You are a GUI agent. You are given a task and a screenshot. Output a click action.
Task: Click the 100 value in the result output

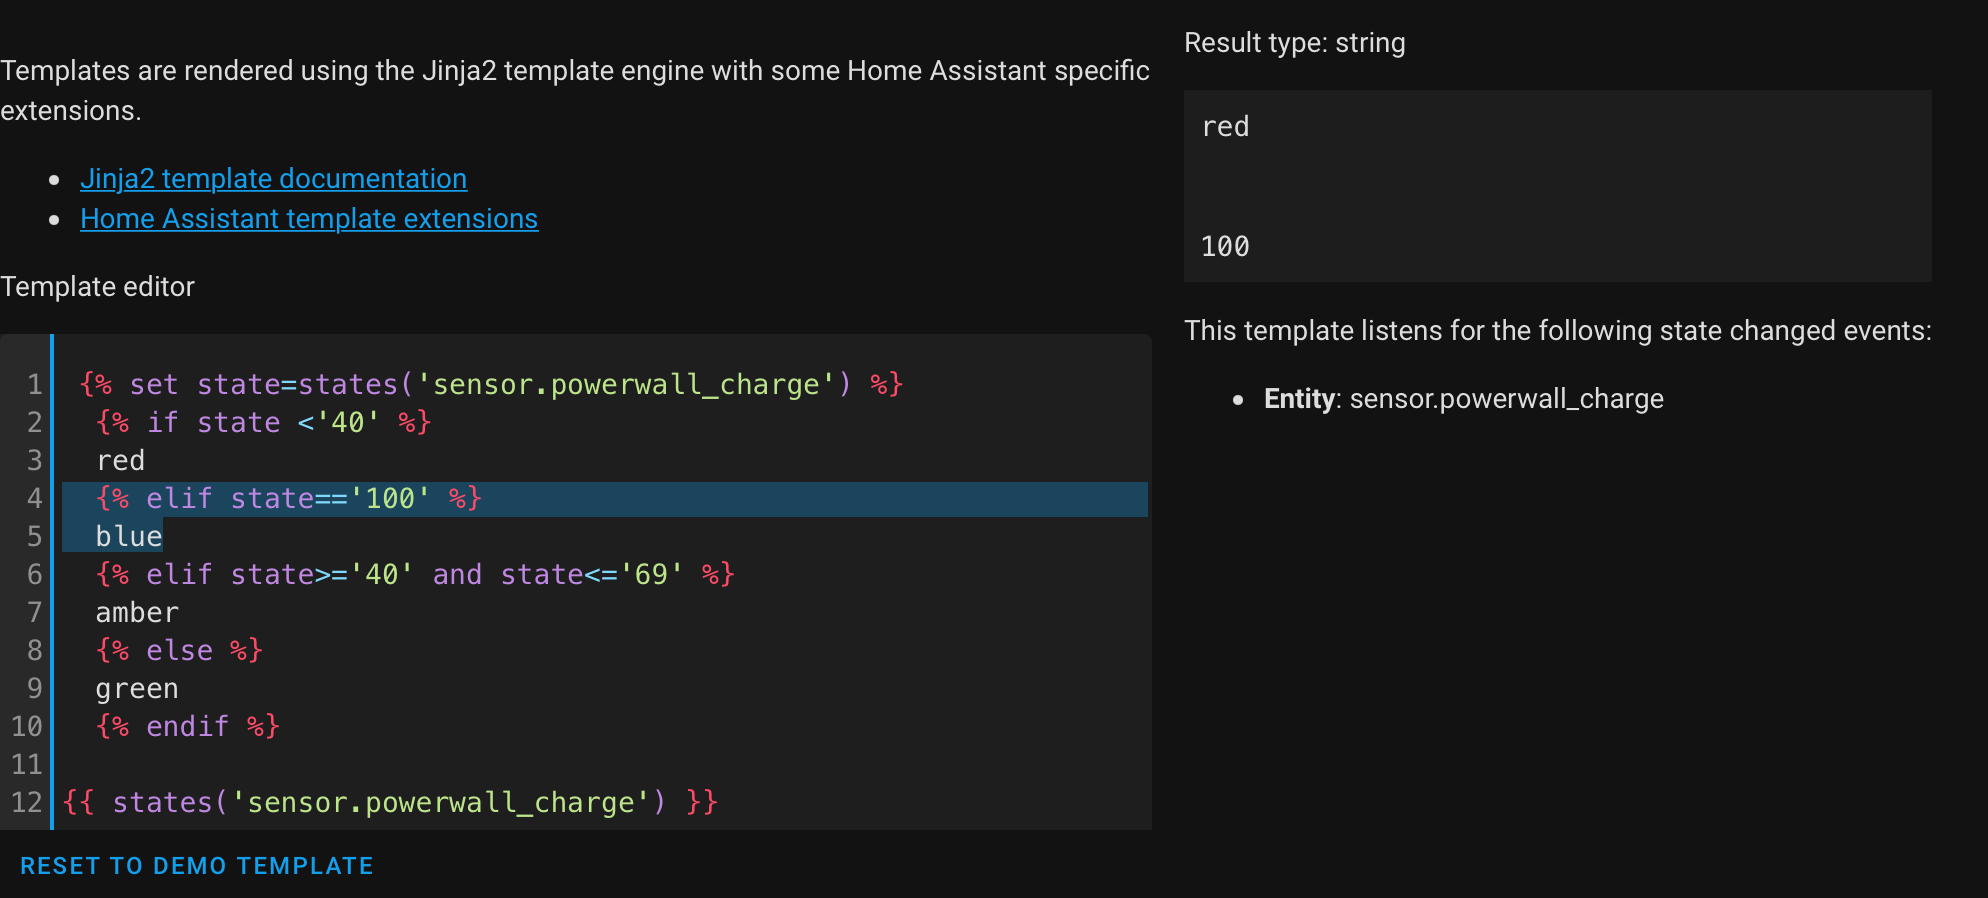[x=1225, y=247]
